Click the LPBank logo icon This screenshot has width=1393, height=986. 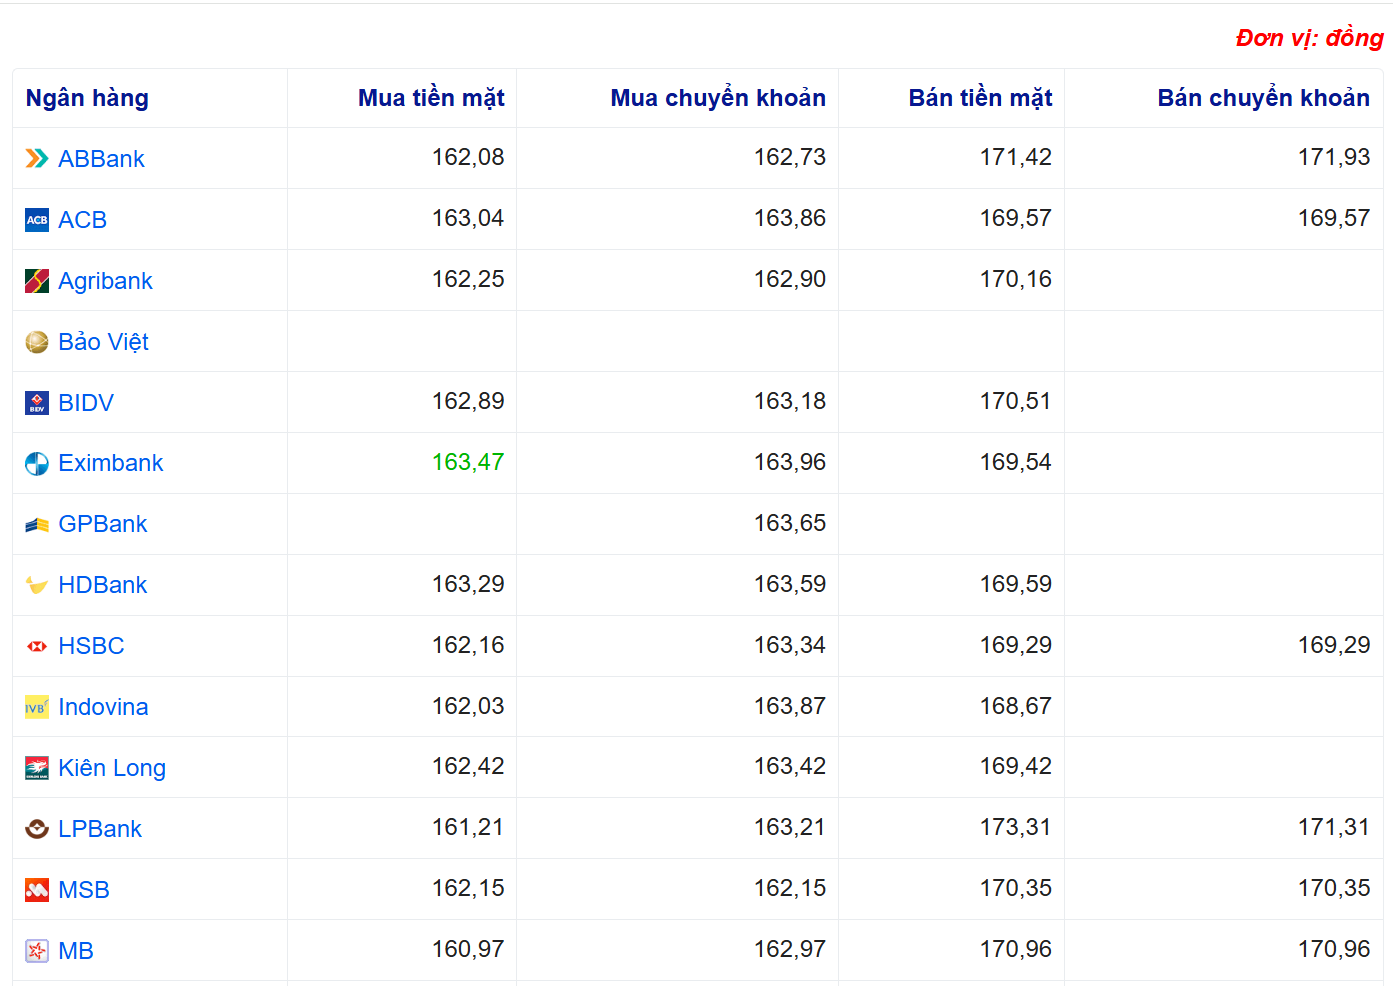pyautogui.click(x=37, y=829)
